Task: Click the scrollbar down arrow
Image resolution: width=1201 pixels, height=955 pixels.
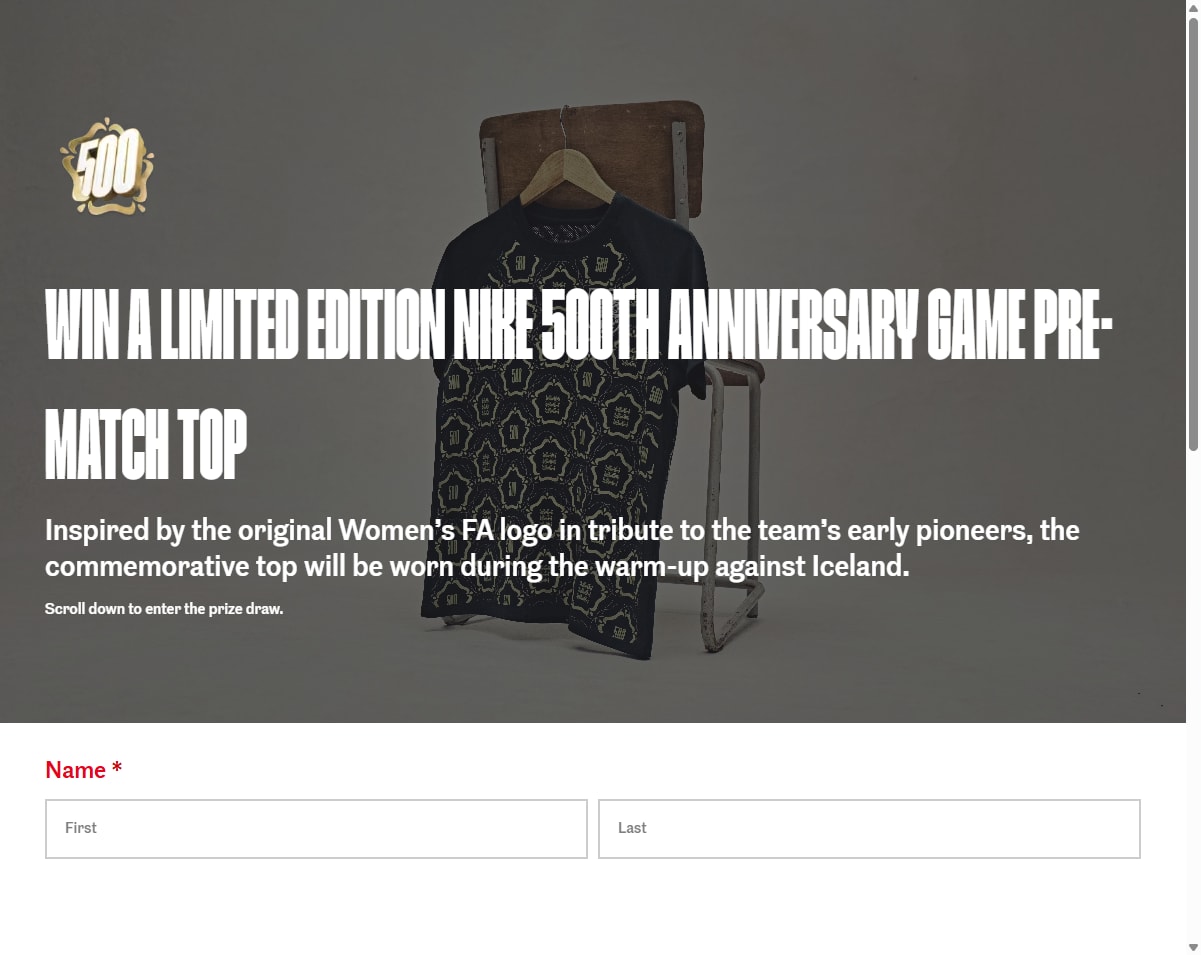Action: (1193, 947)
